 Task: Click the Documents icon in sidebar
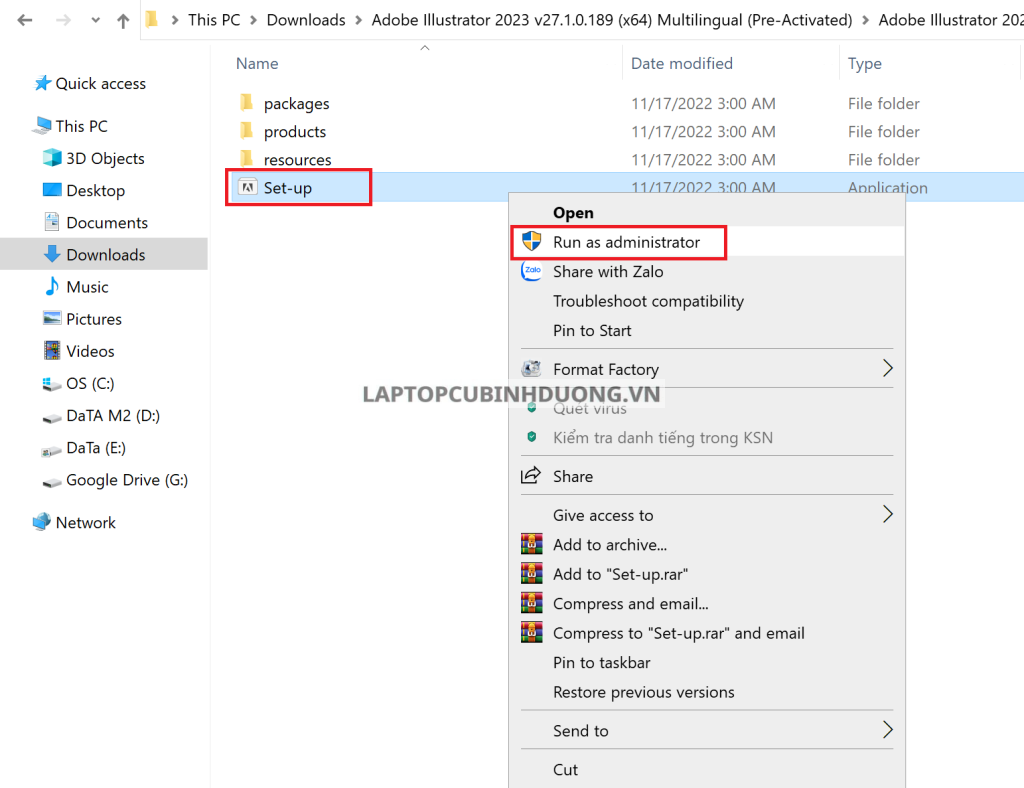52,222
